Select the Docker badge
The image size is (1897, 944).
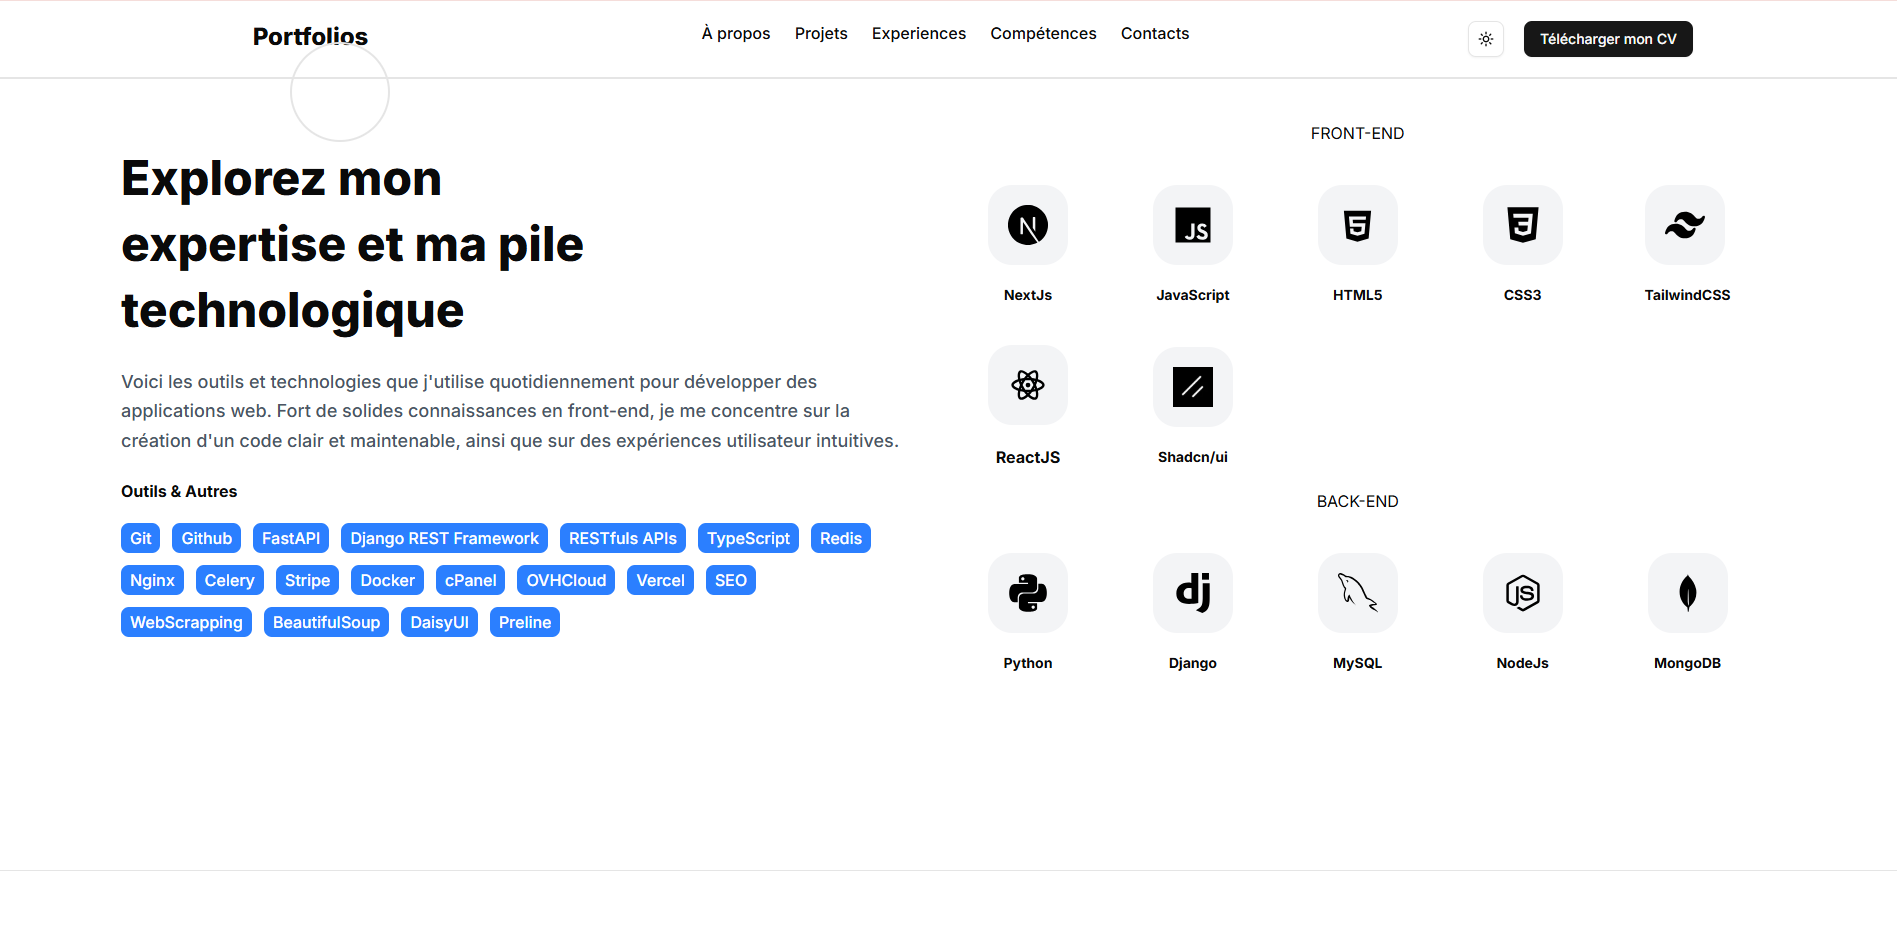pos(387,580)
